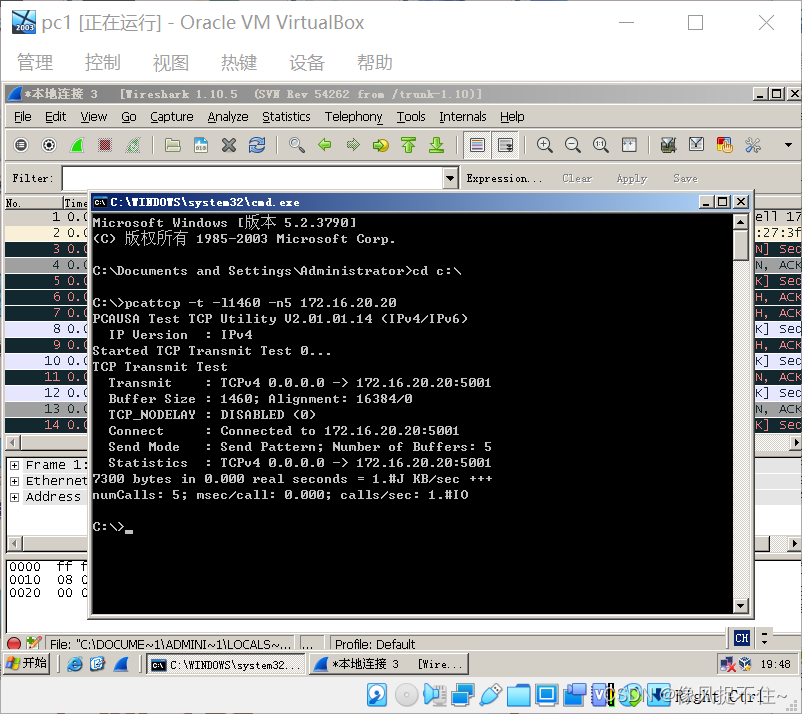Viewport: 802px width, 714px height.
Task: Open the Filter history dropdown arrow
Action: pos(450,178)
